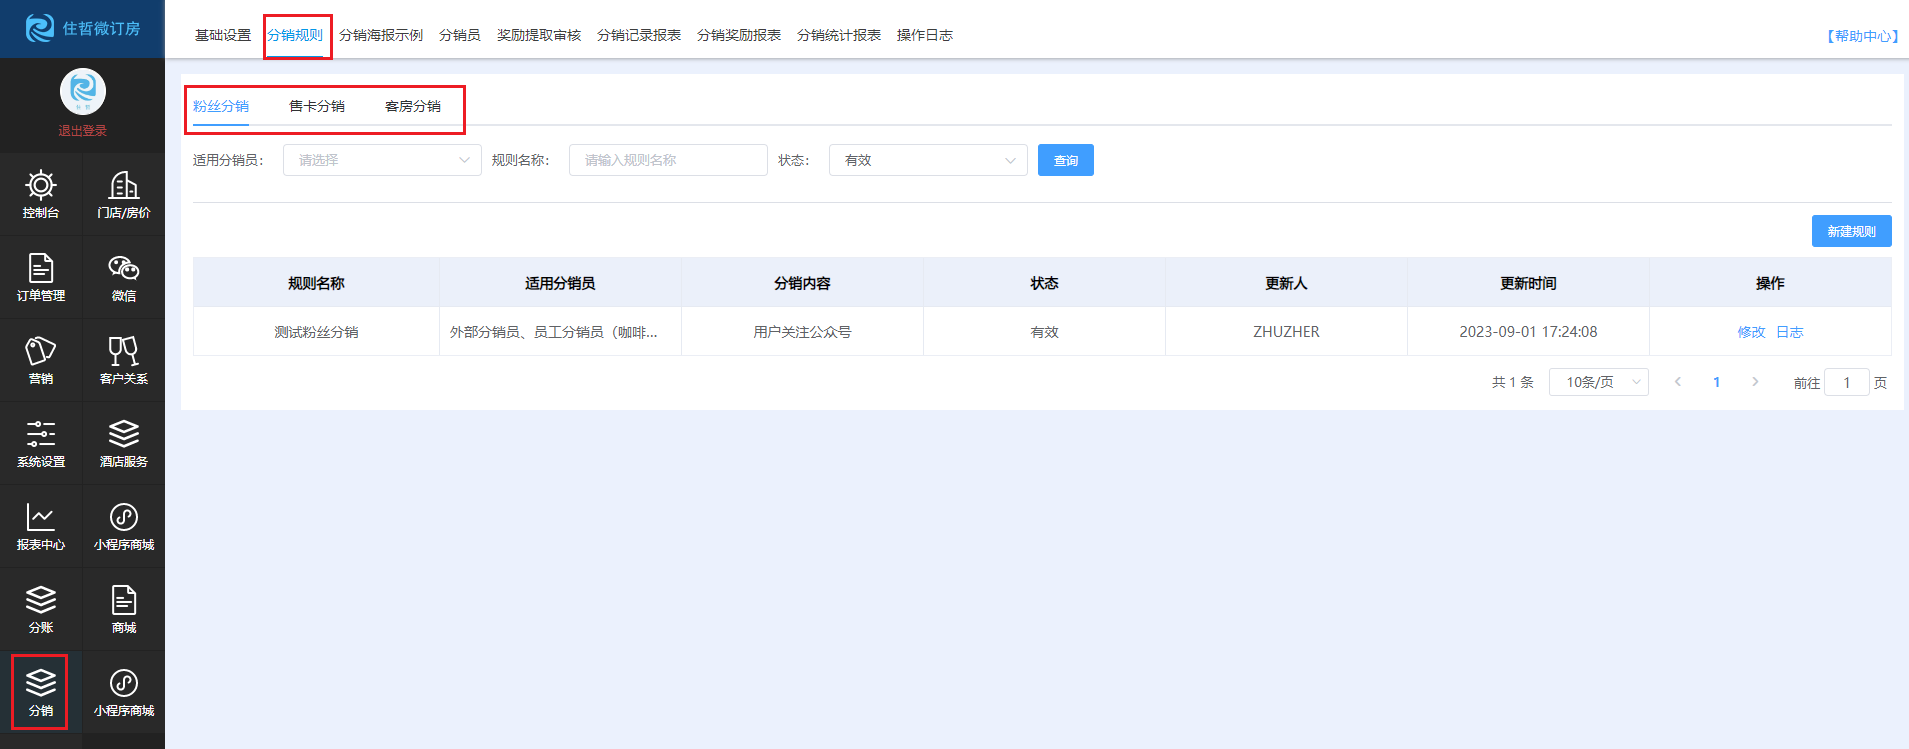Switch to the 分销员 tab
The height and width of the screenshot is (749, 1909).
pyautogui.click(x=460, y=35)
